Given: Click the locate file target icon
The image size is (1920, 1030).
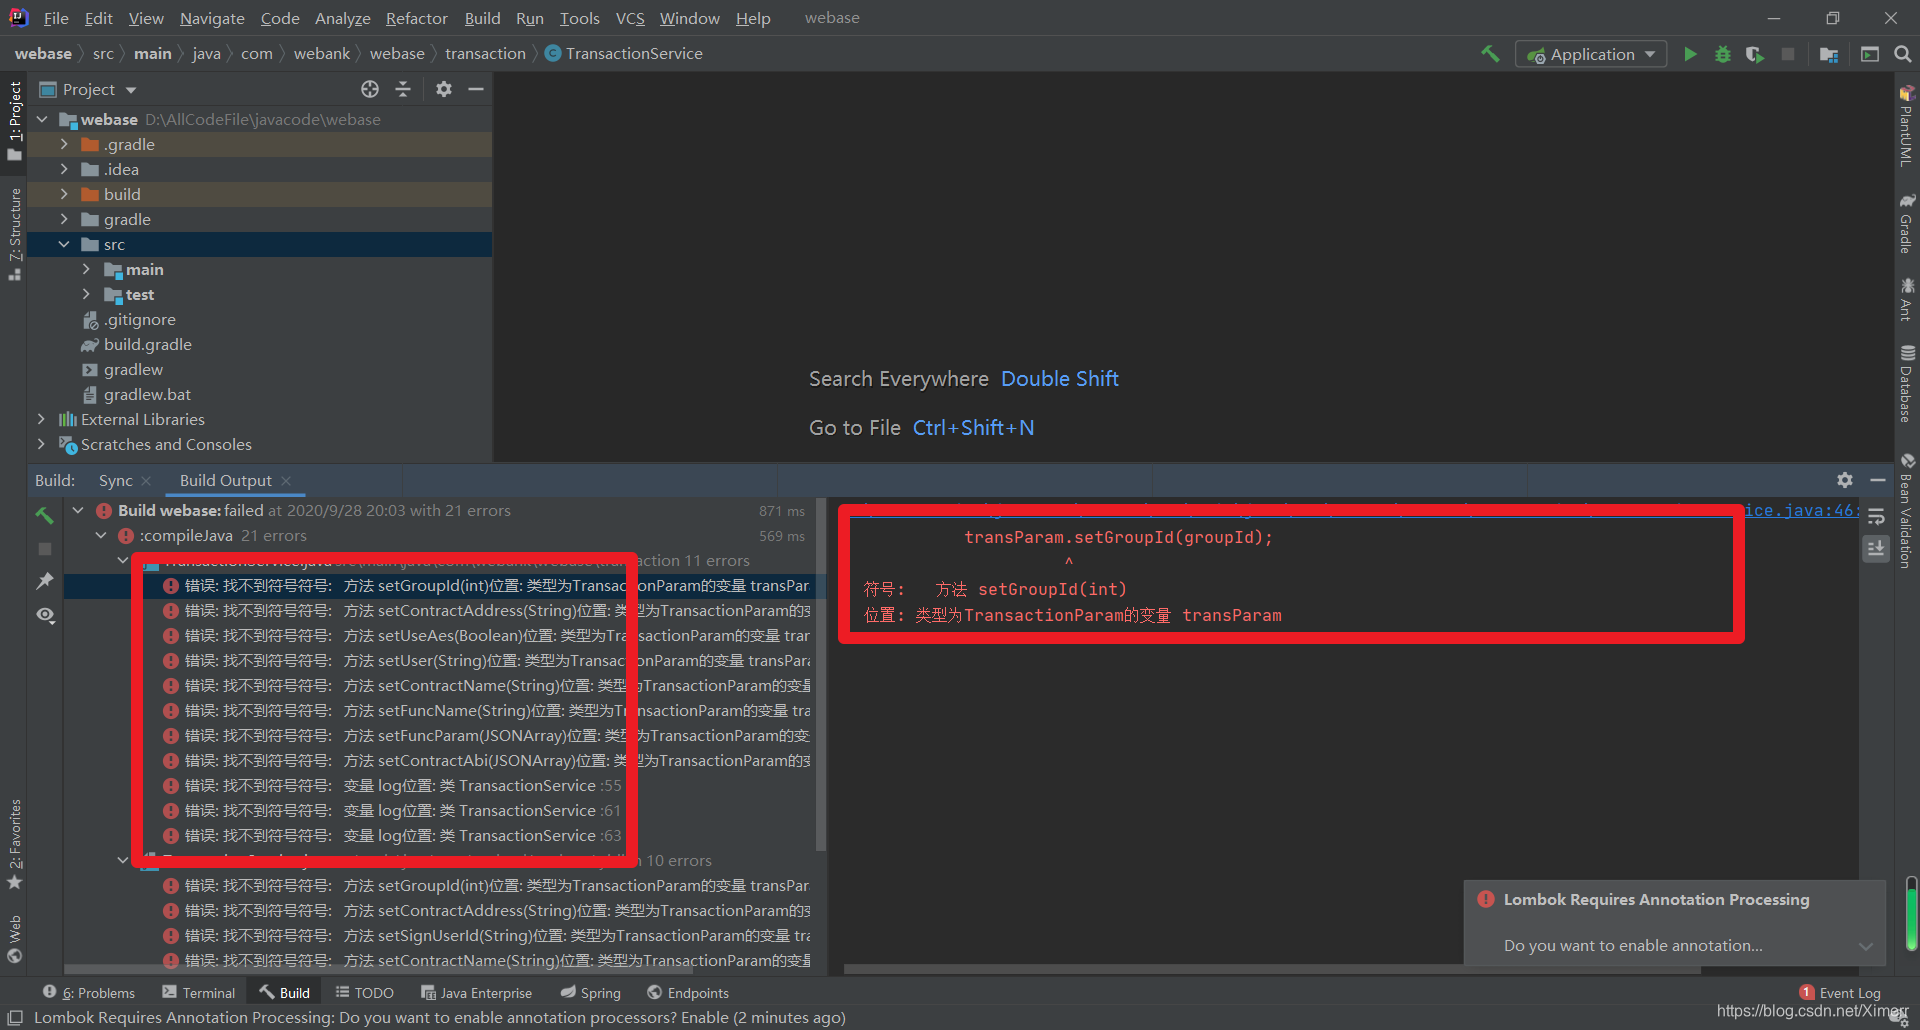Looking at the screenshot, I should [x=370, y=89].
